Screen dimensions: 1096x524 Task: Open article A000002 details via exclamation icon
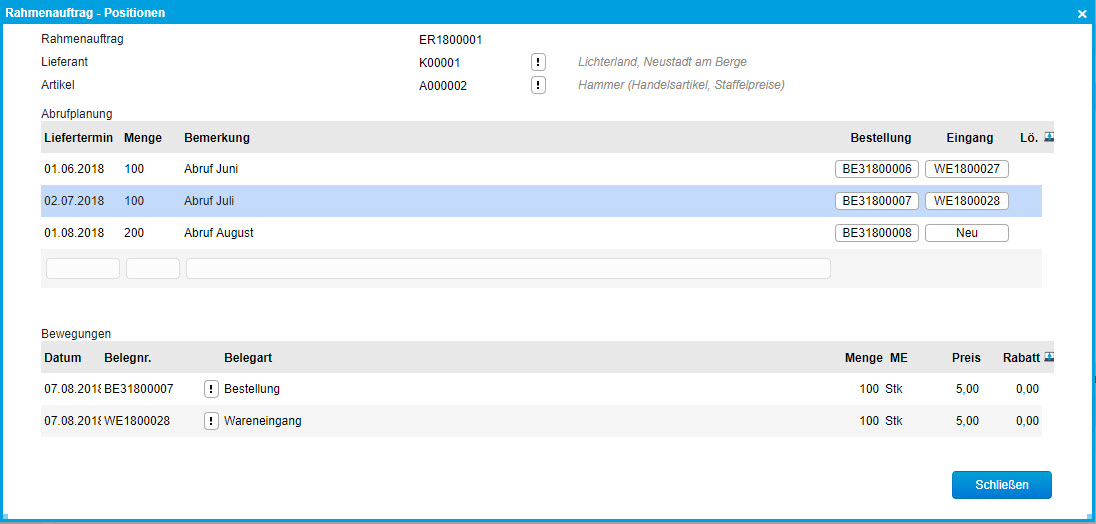pos(538,85)
